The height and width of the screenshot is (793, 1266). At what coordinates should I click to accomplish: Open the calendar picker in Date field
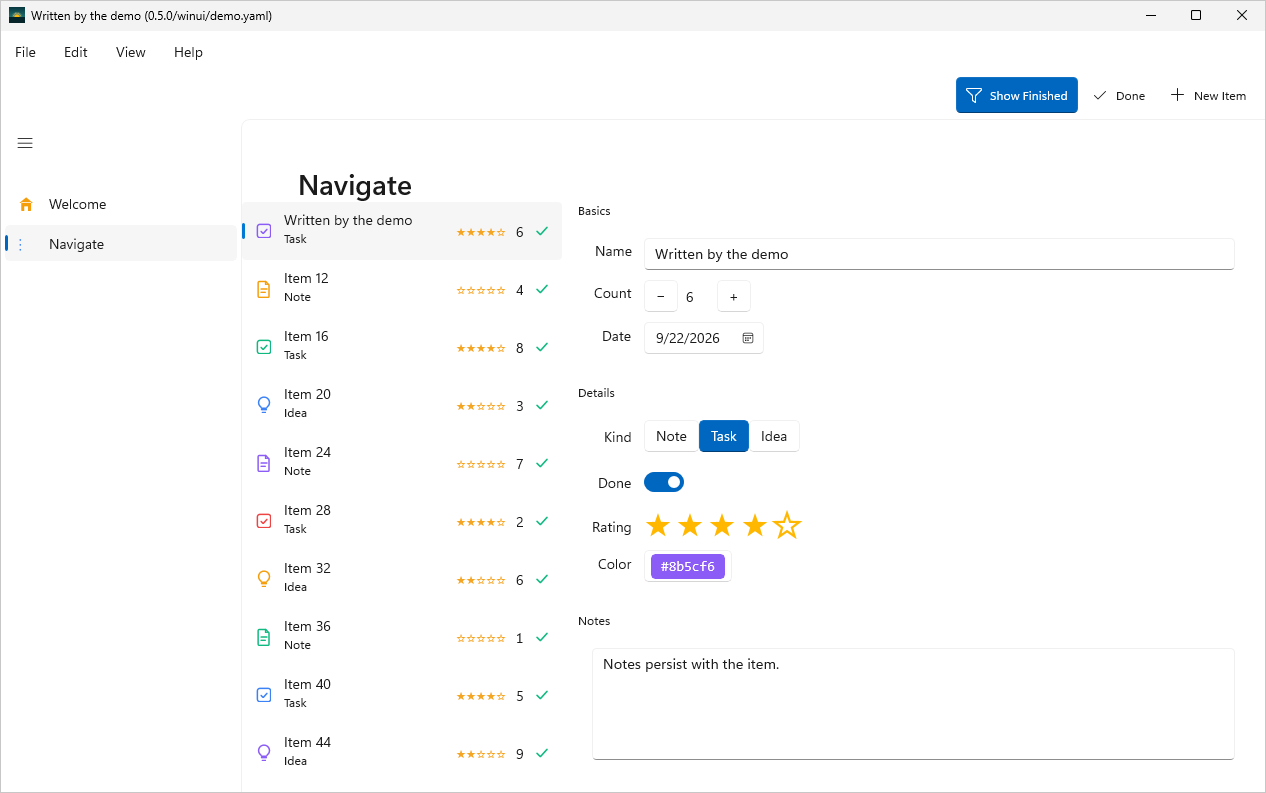point(748,338)
